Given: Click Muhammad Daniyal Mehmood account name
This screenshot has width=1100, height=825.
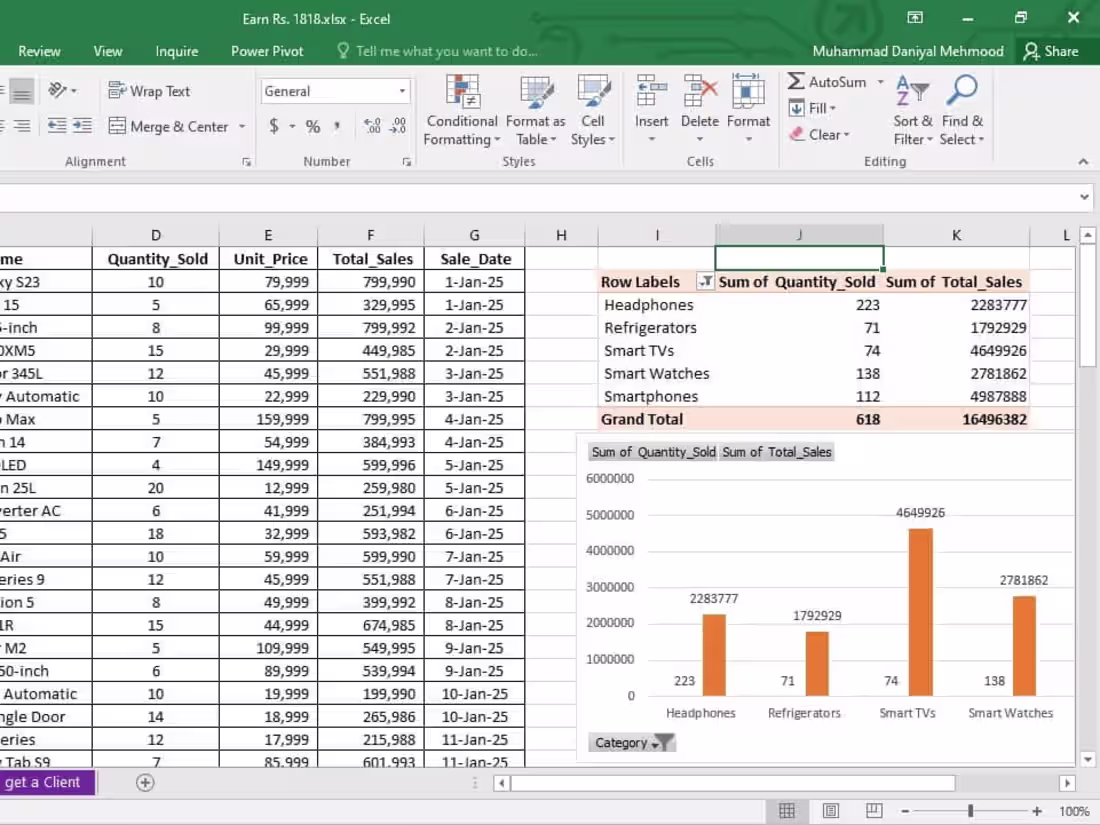Looking at the screenshot, I should pos(908,51).
